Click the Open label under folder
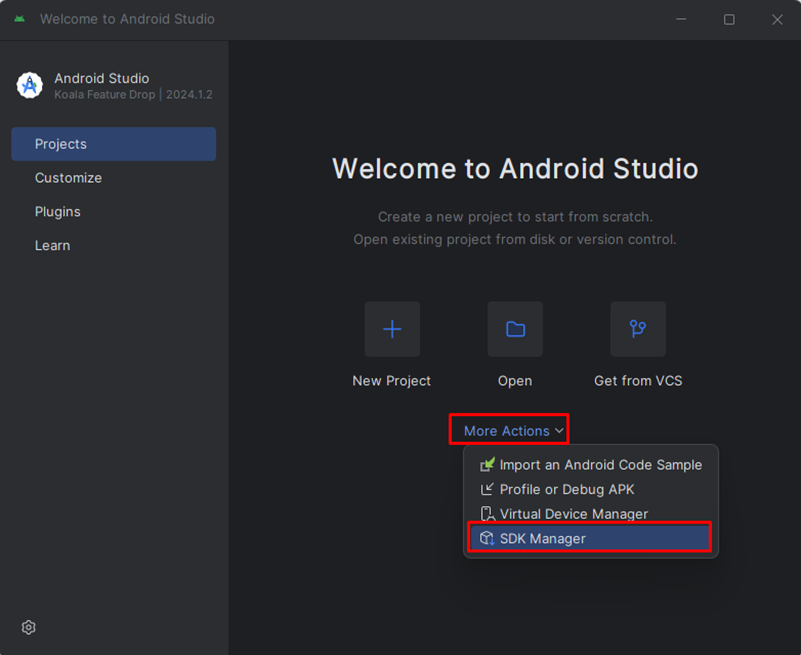Image resolution: width=801 pixels, height=655 pixels. 515,381
